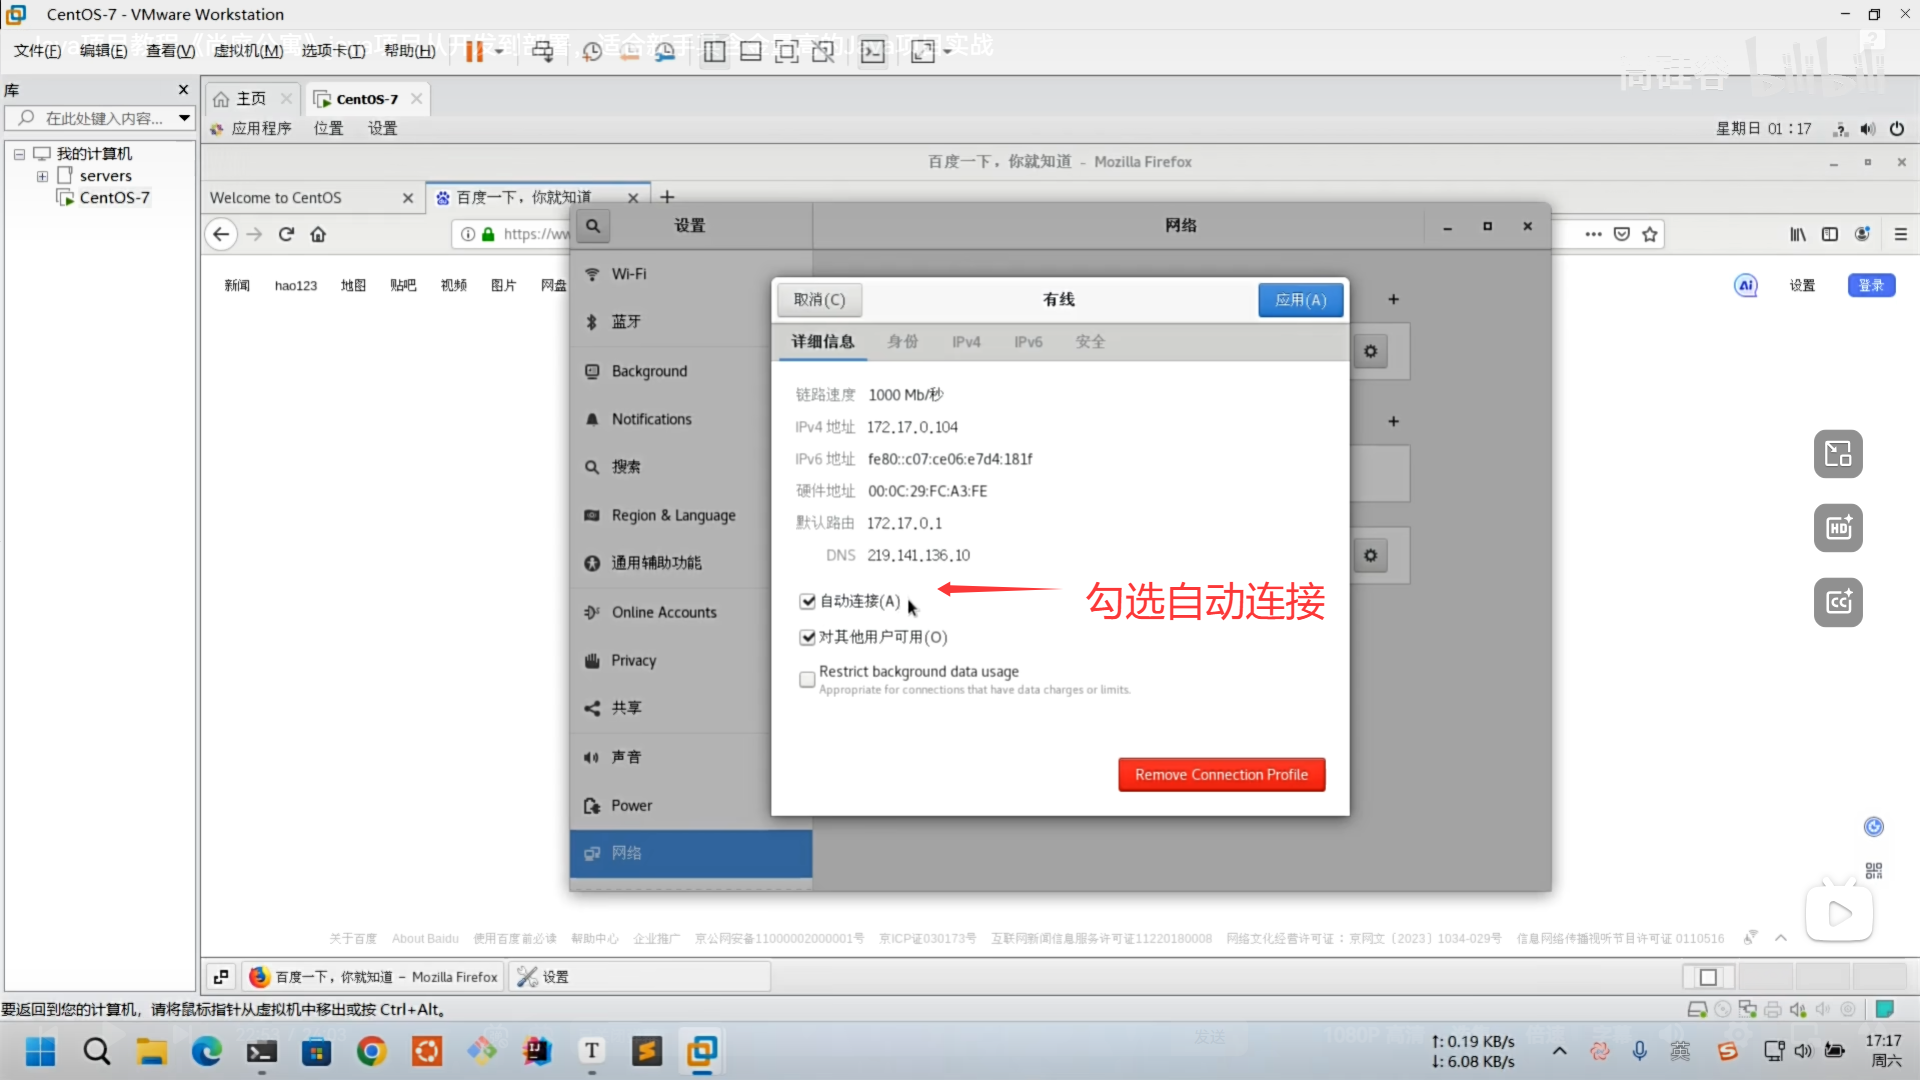Open the CentOS power menu icon
1920x1080 pixels.
[1896, 129]
